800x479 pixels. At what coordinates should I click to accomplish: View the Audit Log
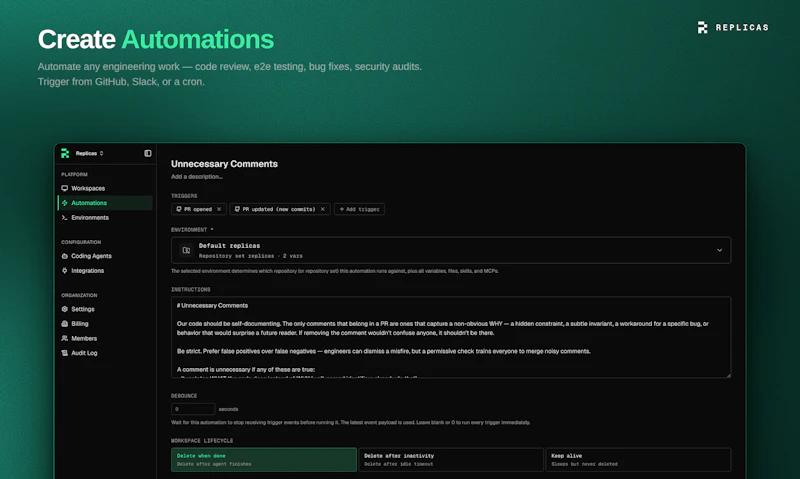click(105, 353)
